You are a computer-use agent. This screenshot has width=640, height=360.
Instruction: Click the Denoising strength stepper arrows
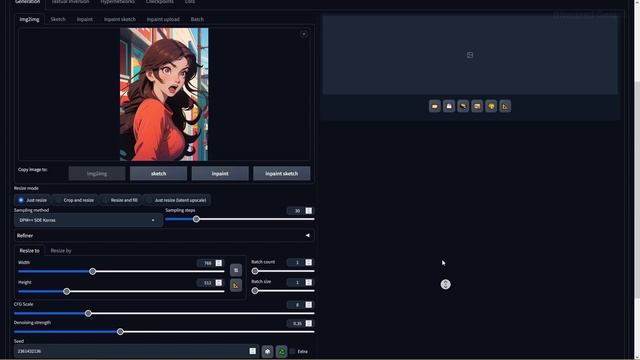click(x=309, y=323)
